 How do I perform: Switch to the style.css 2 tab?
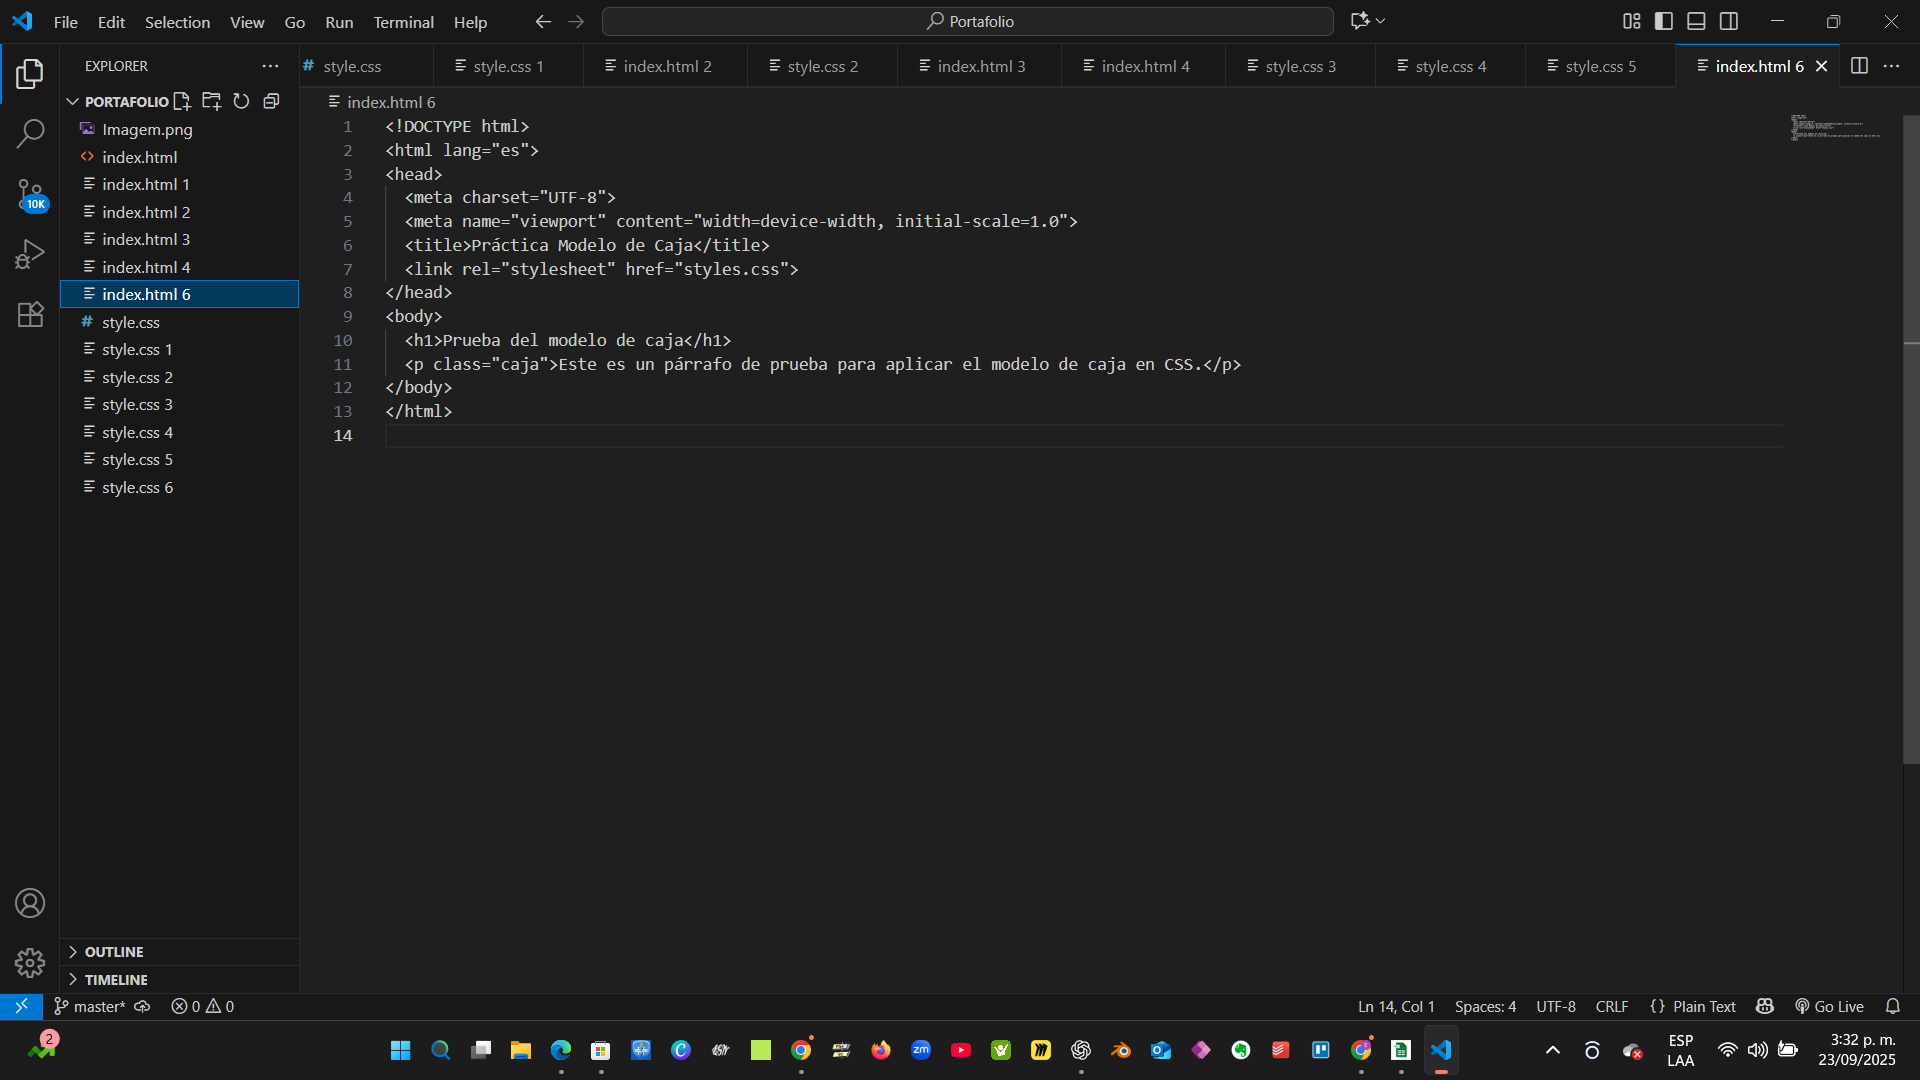(822, 66)
